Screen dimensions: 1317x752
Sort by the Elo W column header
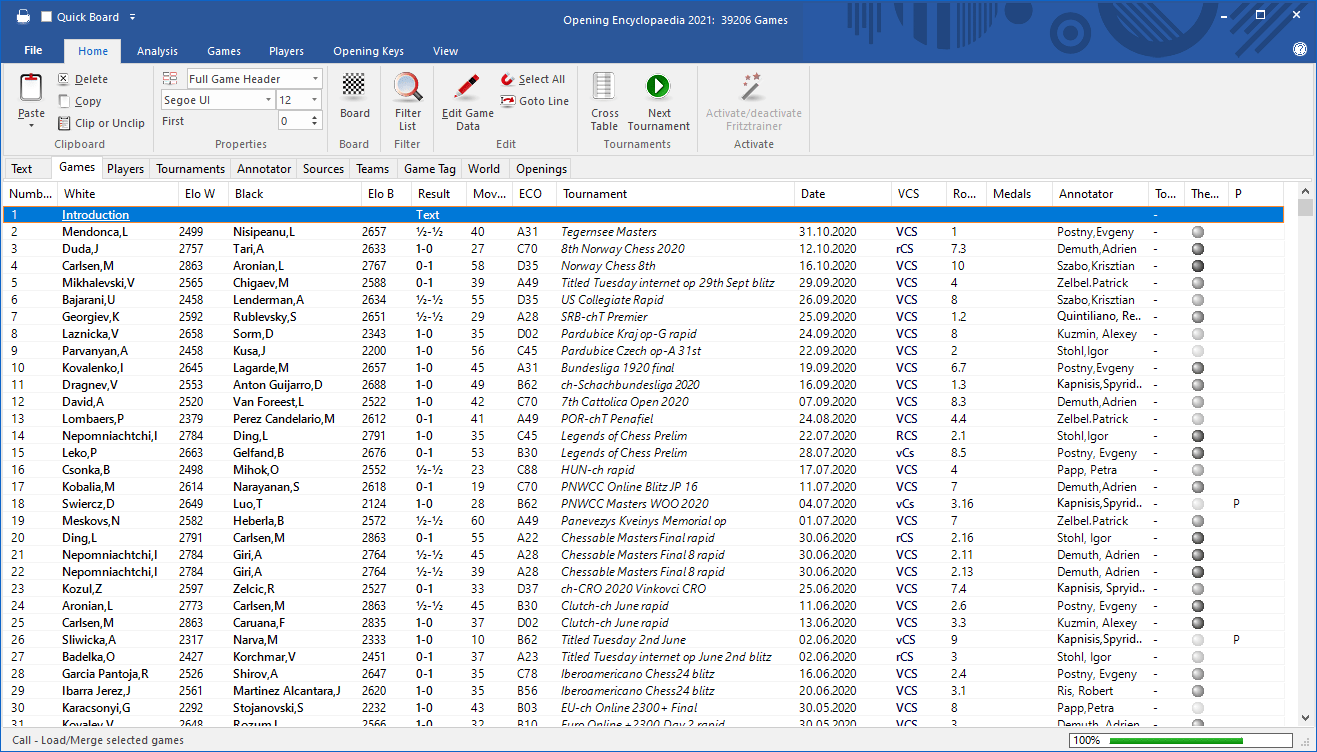coord(204,194)
